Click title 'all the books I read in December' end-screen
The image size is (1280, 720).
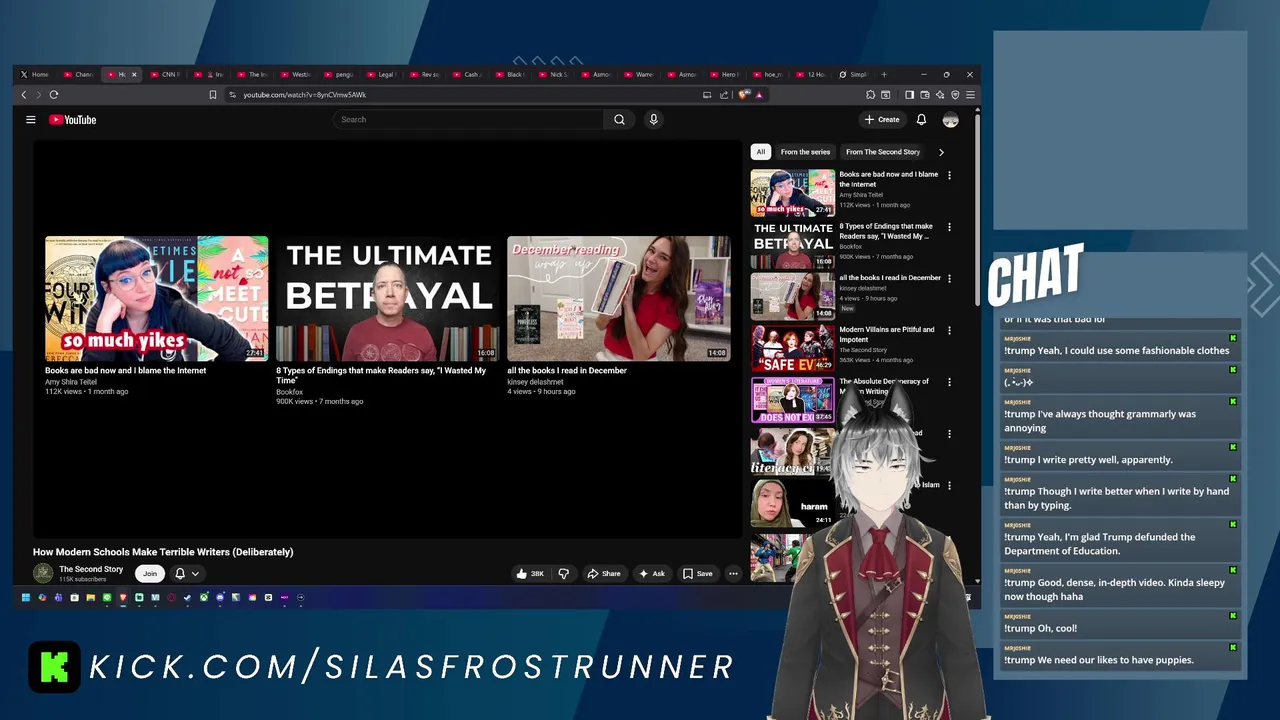567,370
